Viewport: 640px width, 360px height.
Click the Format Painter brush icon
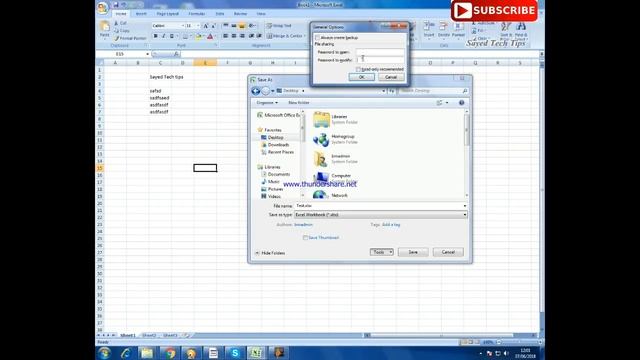click(x=116, y=38)
